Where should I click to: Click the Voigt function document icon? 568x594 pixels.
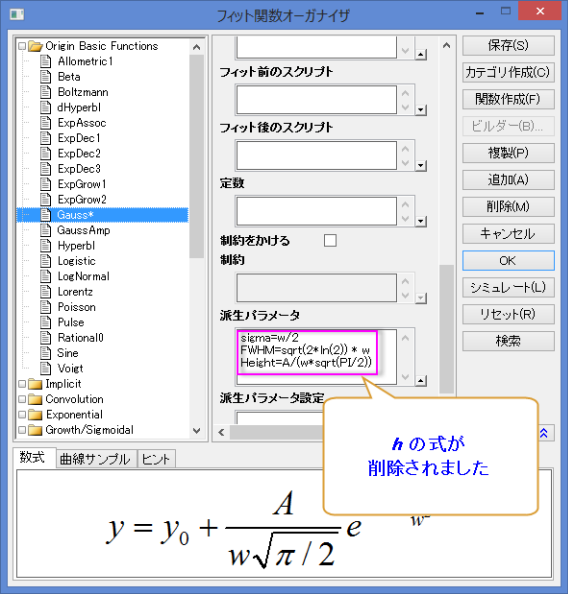click(x=45, y=368)
